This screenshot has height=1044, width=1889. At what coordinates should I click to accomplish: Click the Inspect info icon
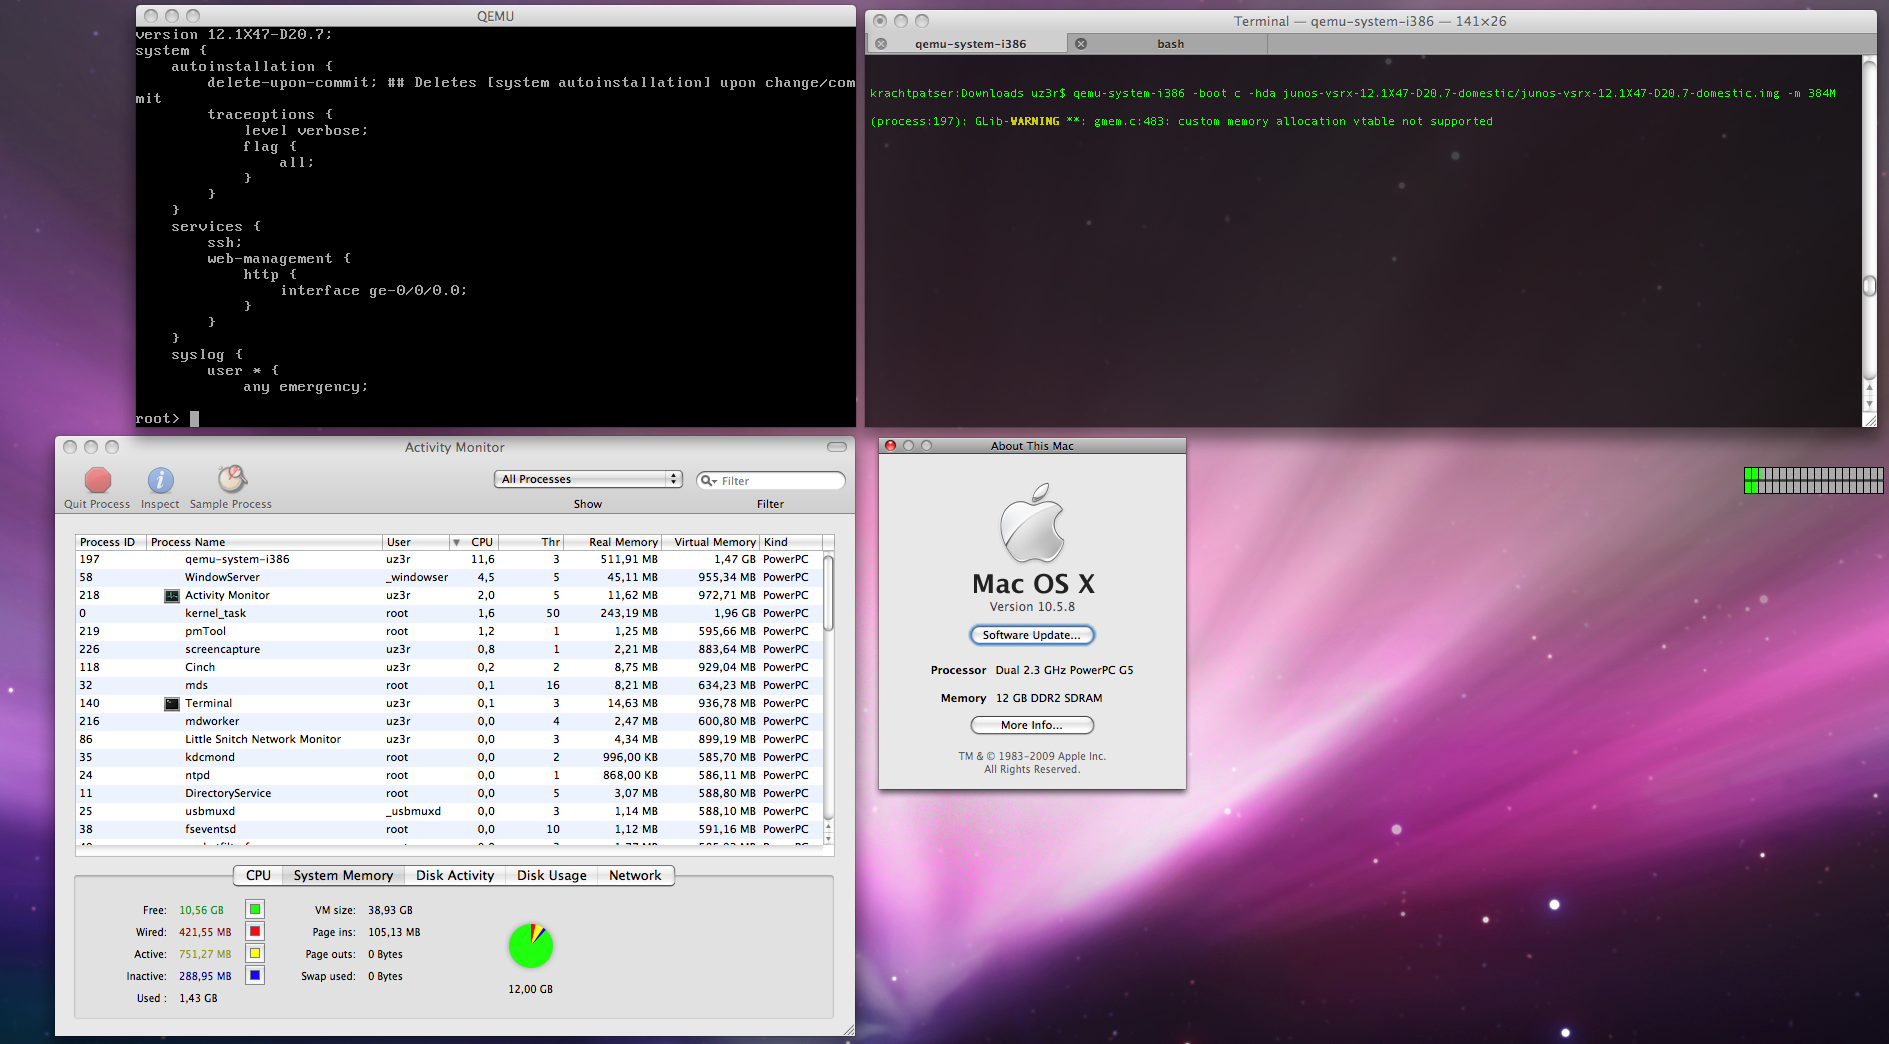(x=160, y=480)
